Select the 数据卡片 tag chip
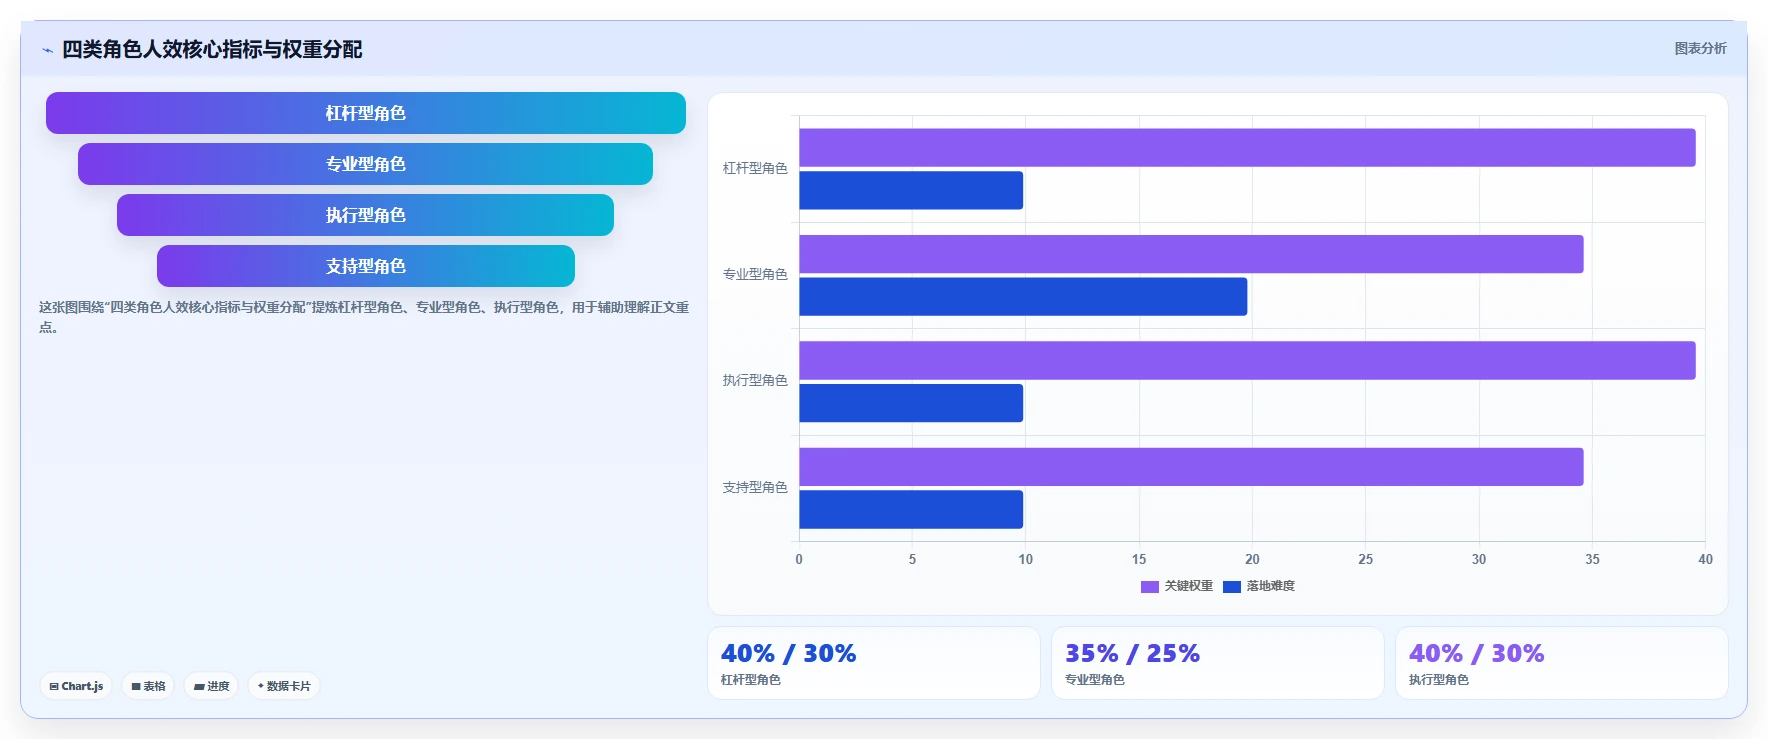The image size is (1768, 739). [284, 686]
